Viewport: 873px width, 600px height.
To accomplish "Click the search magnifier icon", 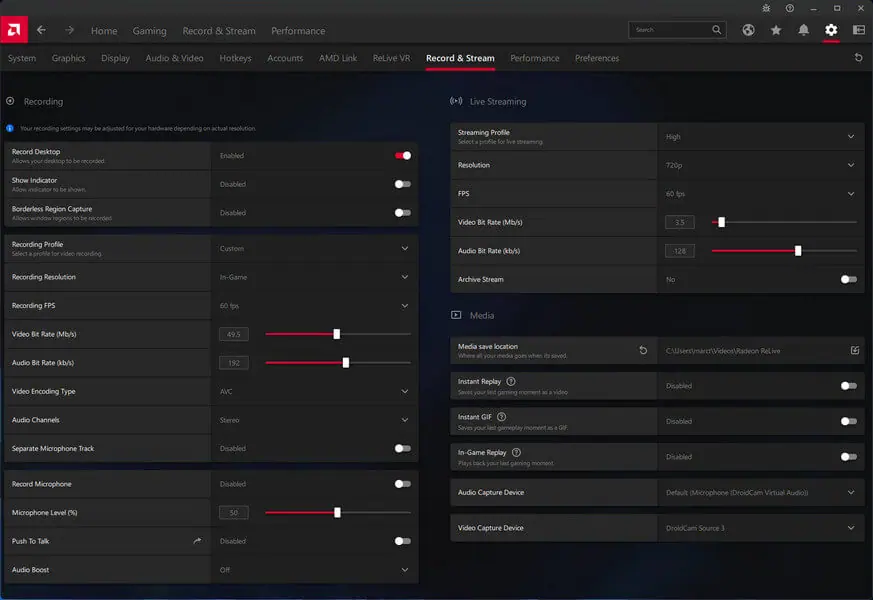I will tap(717, 30).
